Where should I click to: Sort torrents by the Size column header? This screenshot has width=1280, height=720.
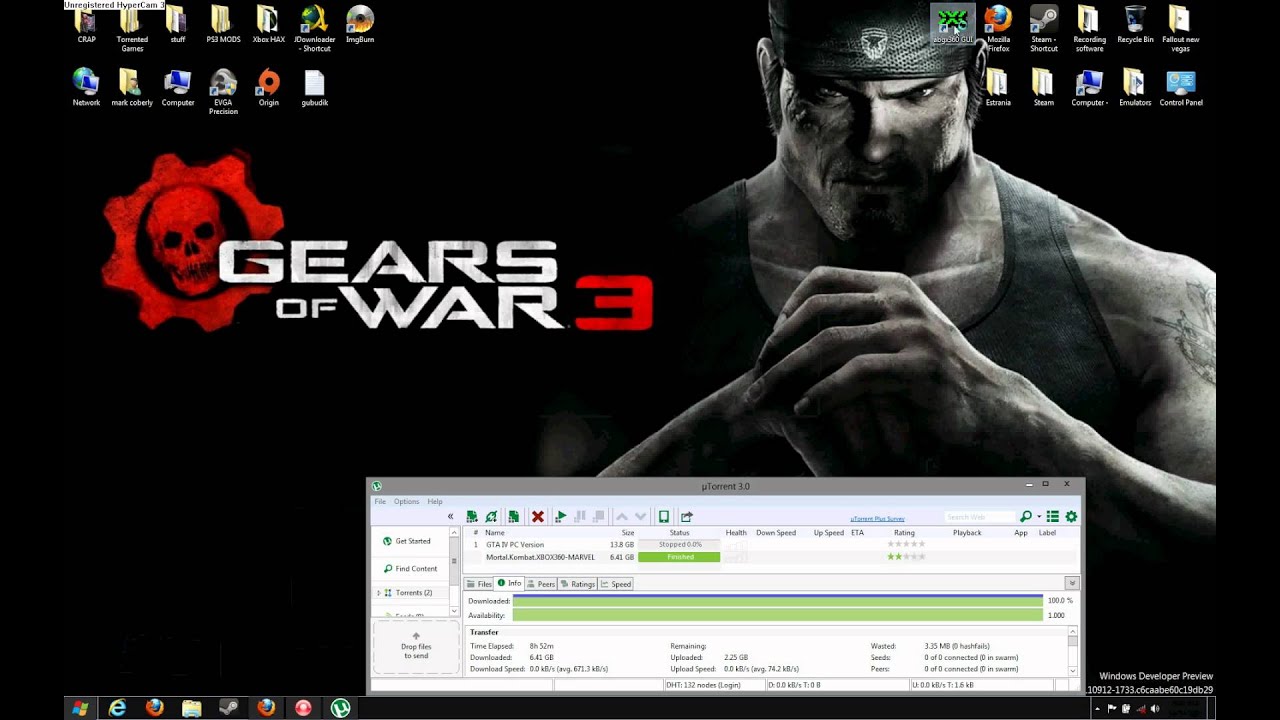628,533
